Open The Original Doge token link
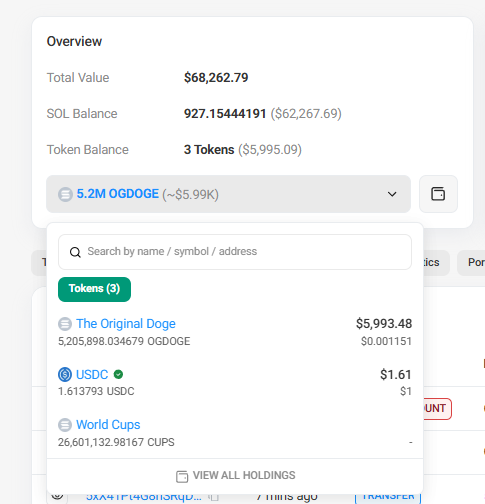This screenshot has width=485, height=504. 126,324
